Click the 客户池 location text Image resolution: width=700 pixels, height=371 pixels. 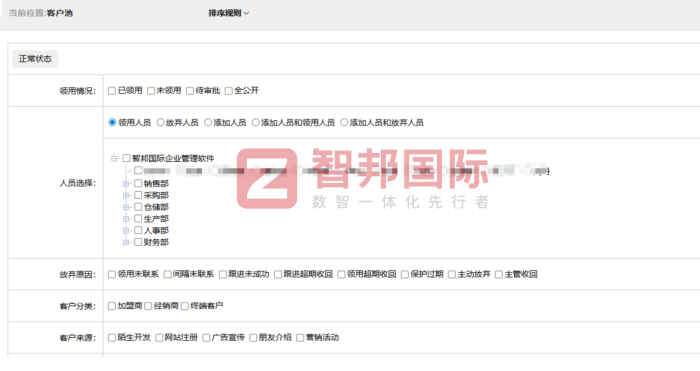coord(59,13)
